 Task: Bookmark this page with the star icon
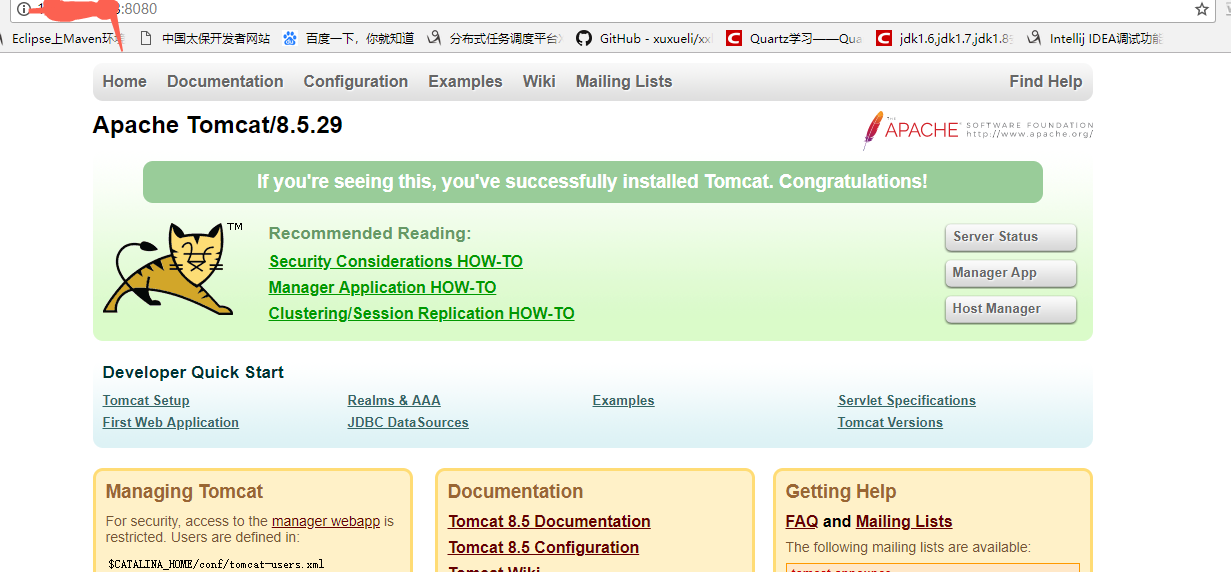(1201, 9)
